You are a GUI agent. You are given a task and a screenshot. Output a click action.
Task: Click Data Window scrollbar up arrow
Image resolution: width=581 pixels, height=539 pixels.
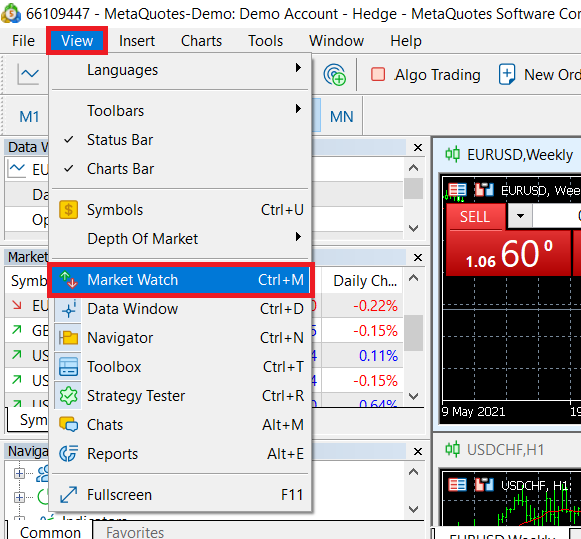tap(414, 168)
